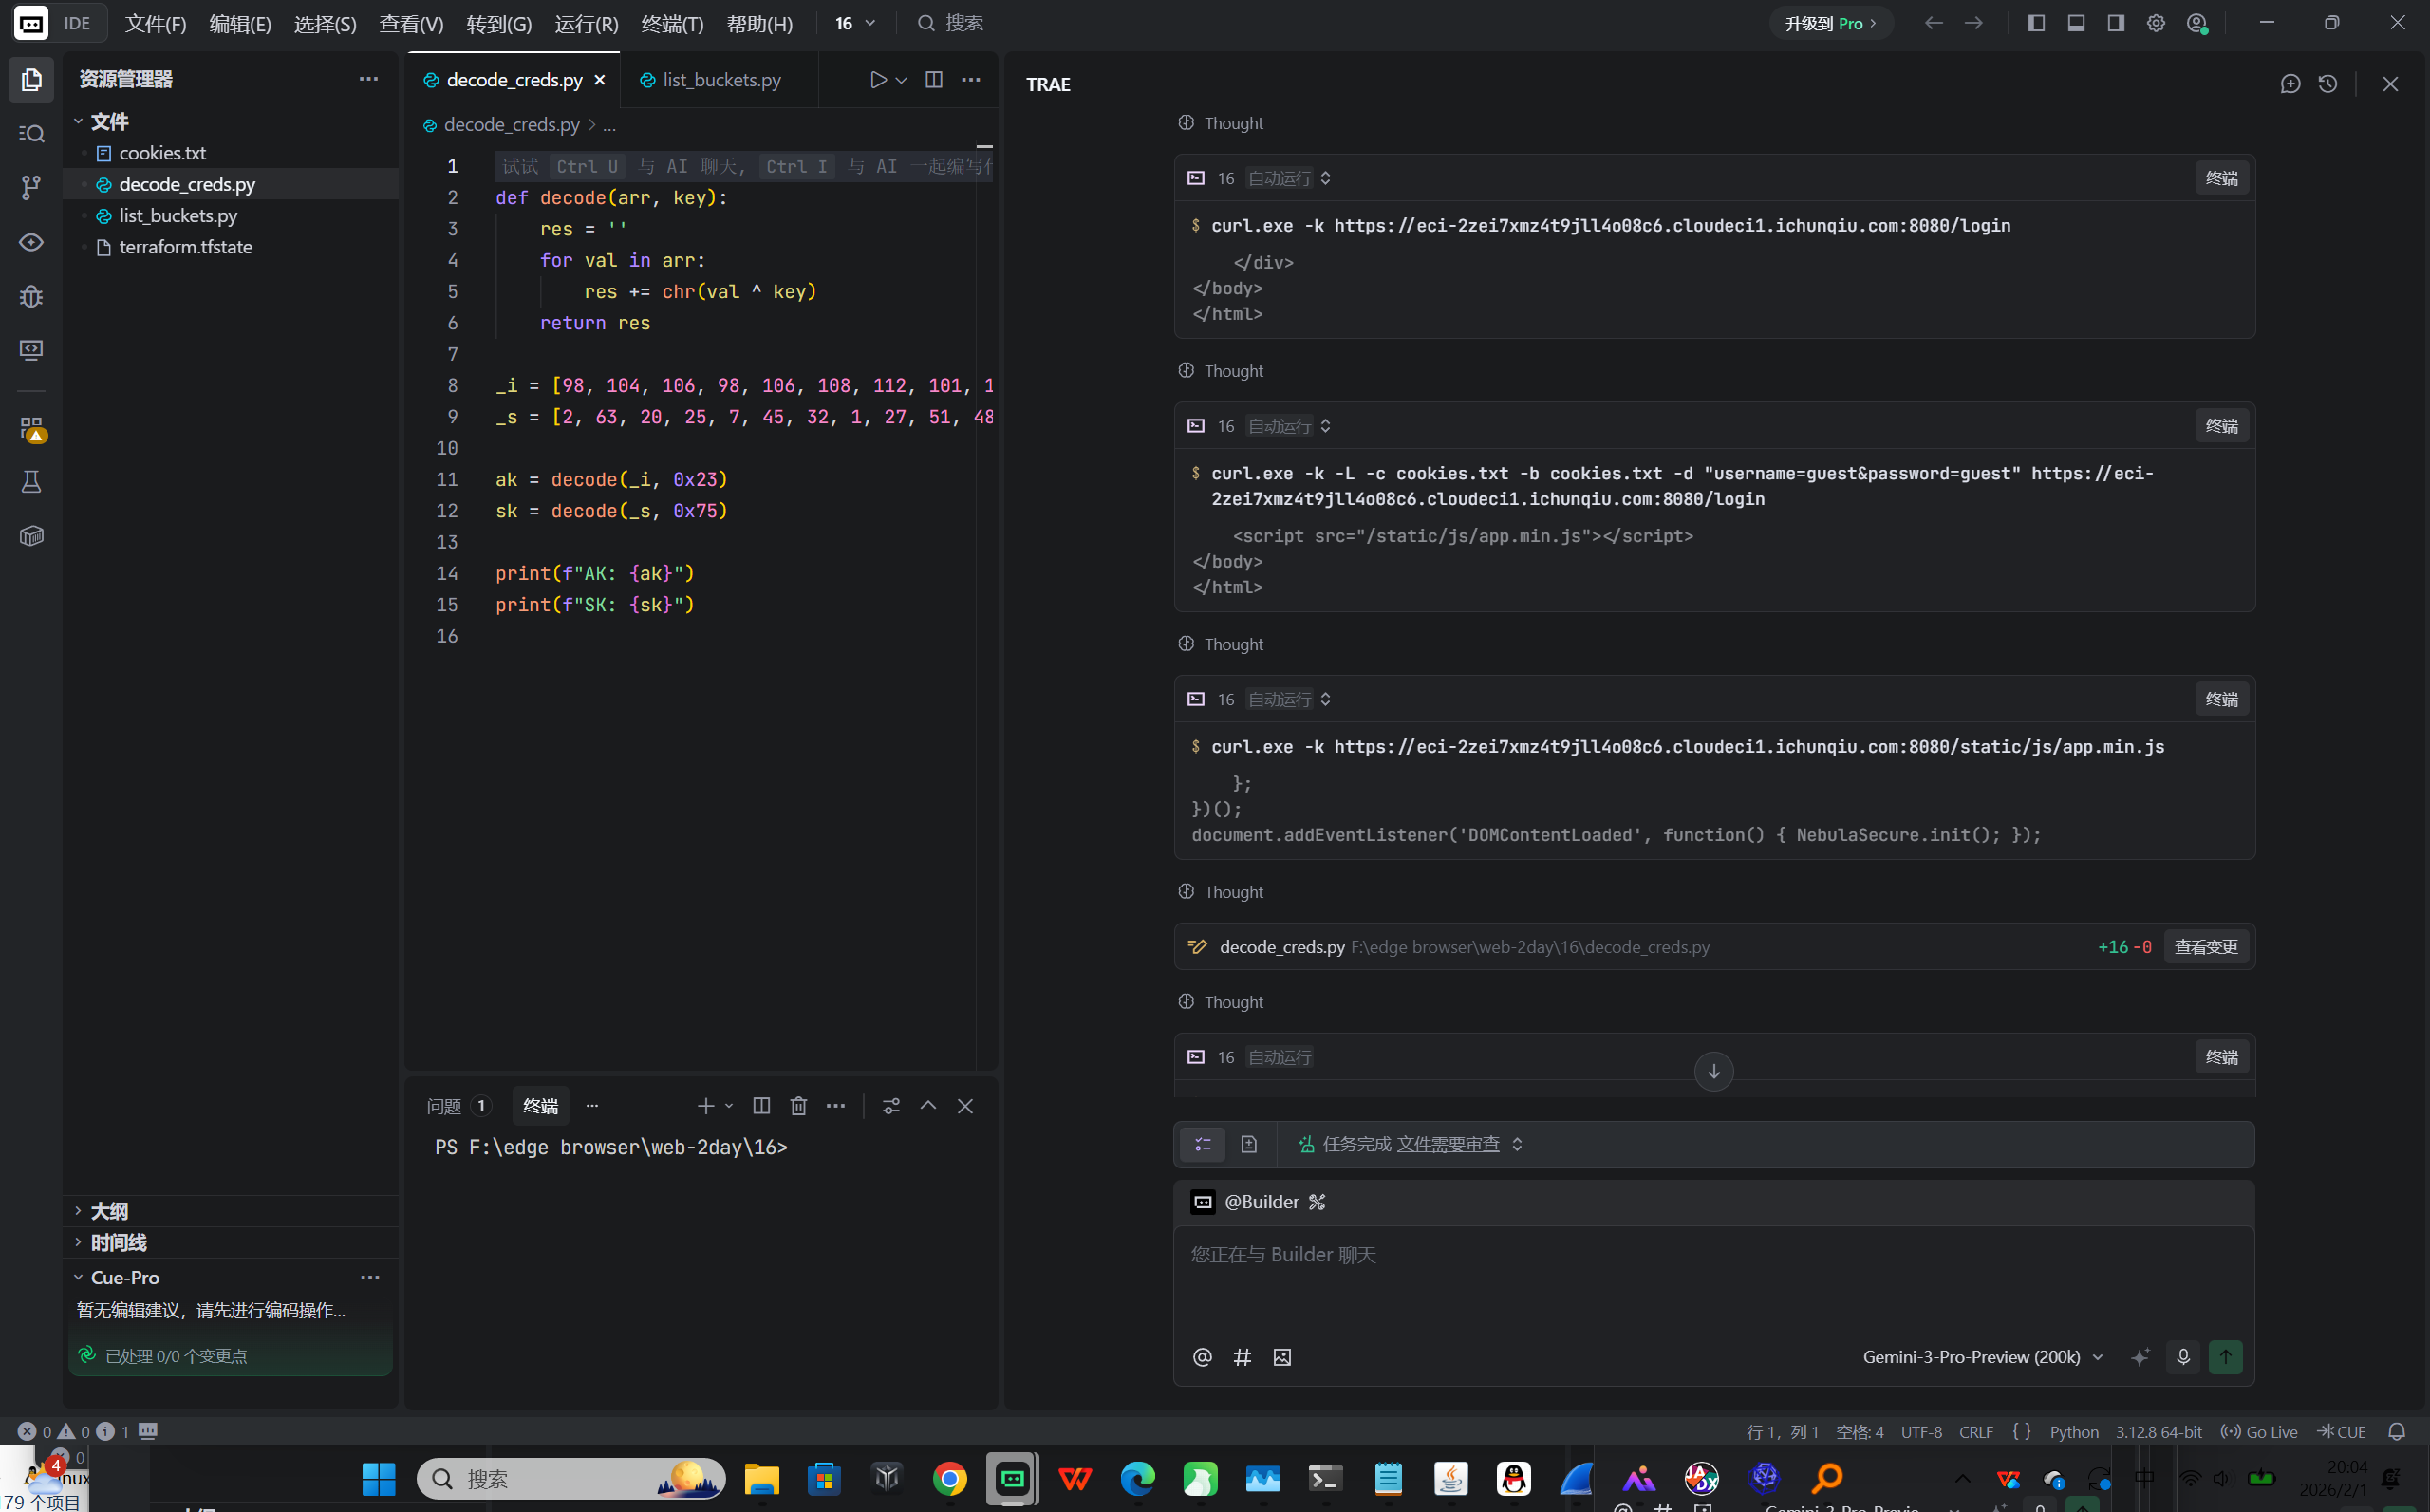Click the 查看变更 button for decode_creds.py
This screenshot has height=1512, width=2430.
click(x=2205, y=947)
